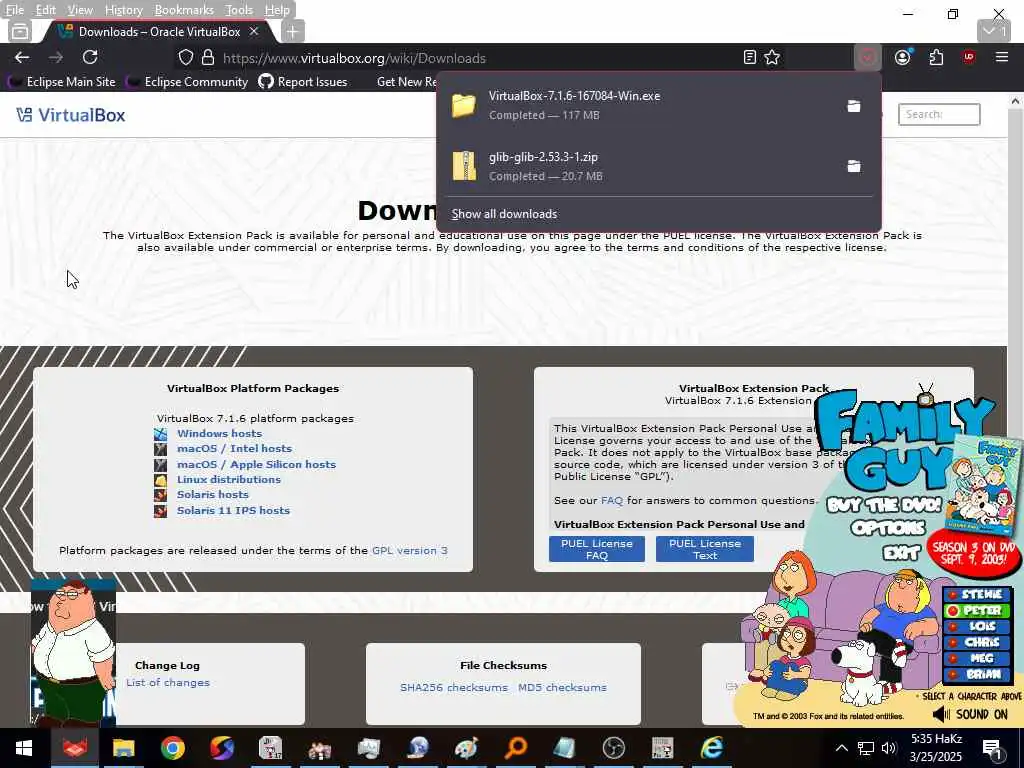Close the downloads panel via toolbar downloads button
The image size is (1024, 768).
[x=867, y=57]
